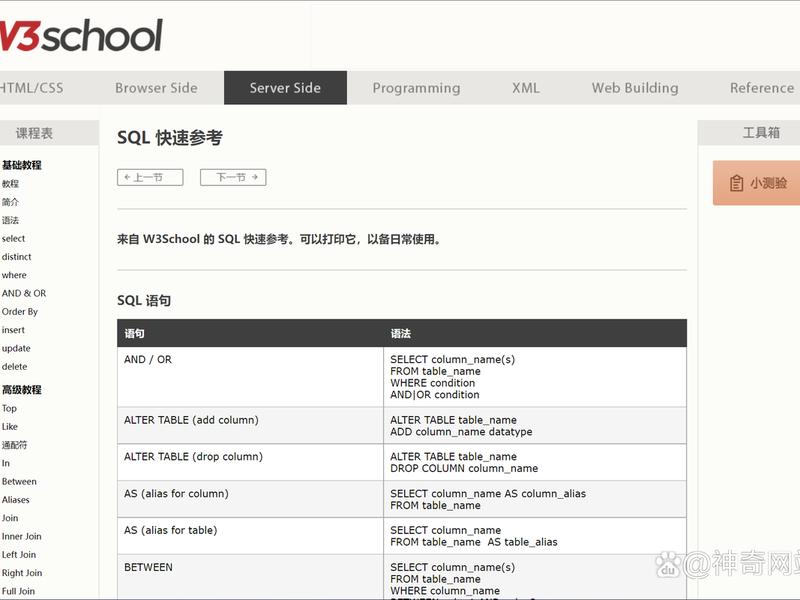Click the ADD column_name datatype syntax line

click(x=461, y=432)
